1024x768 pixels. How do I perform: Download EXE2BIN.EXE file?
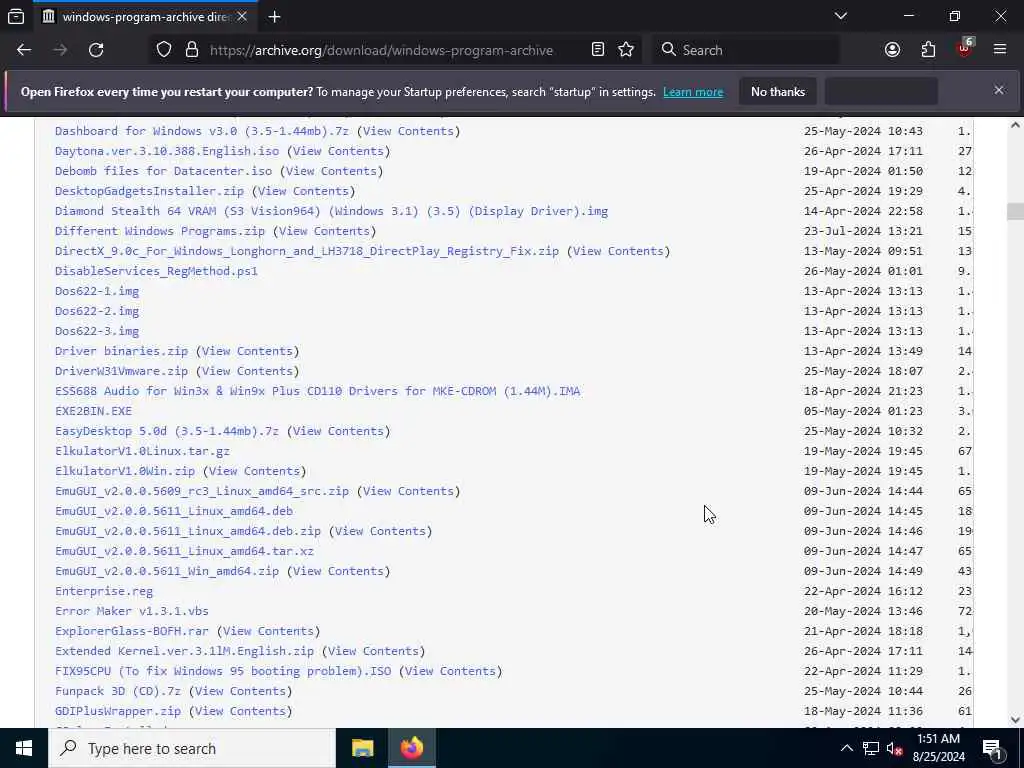93,411
